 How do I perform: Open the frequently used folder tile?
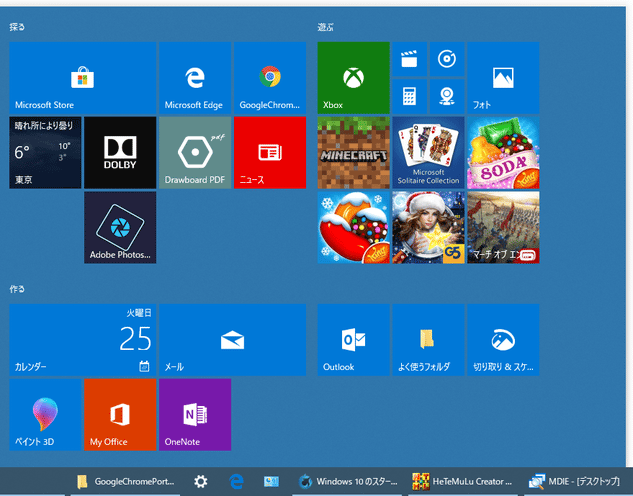(x=428, y=340)
